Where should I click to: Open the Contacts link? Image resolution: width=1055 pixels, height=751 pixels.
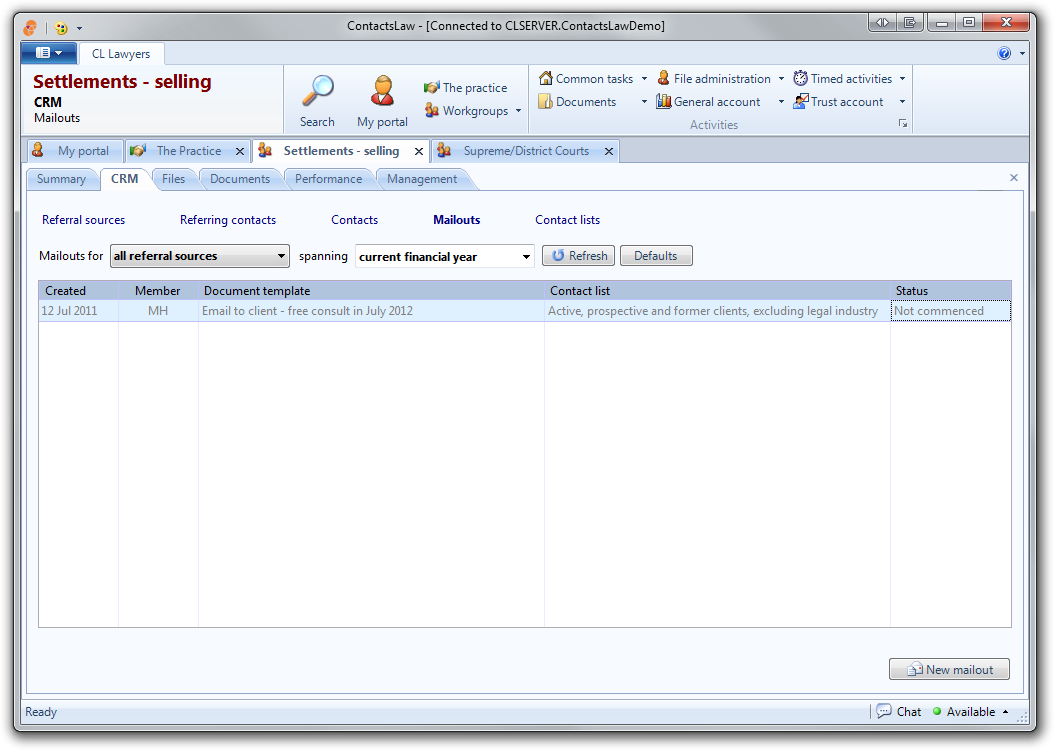355,220
